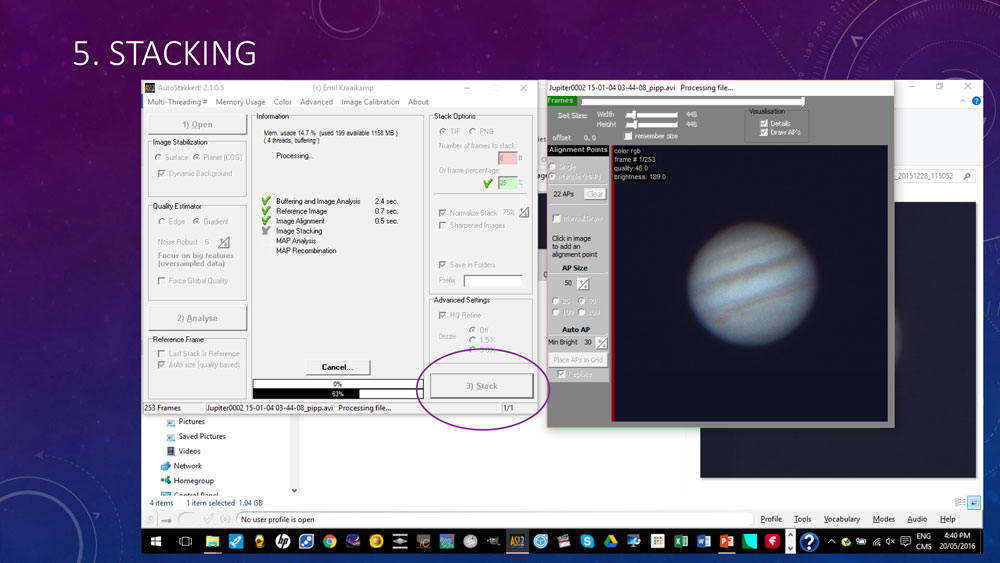Switch Explorer to large icons view
Screen dimensions: 1000x563
coord(974,502)
